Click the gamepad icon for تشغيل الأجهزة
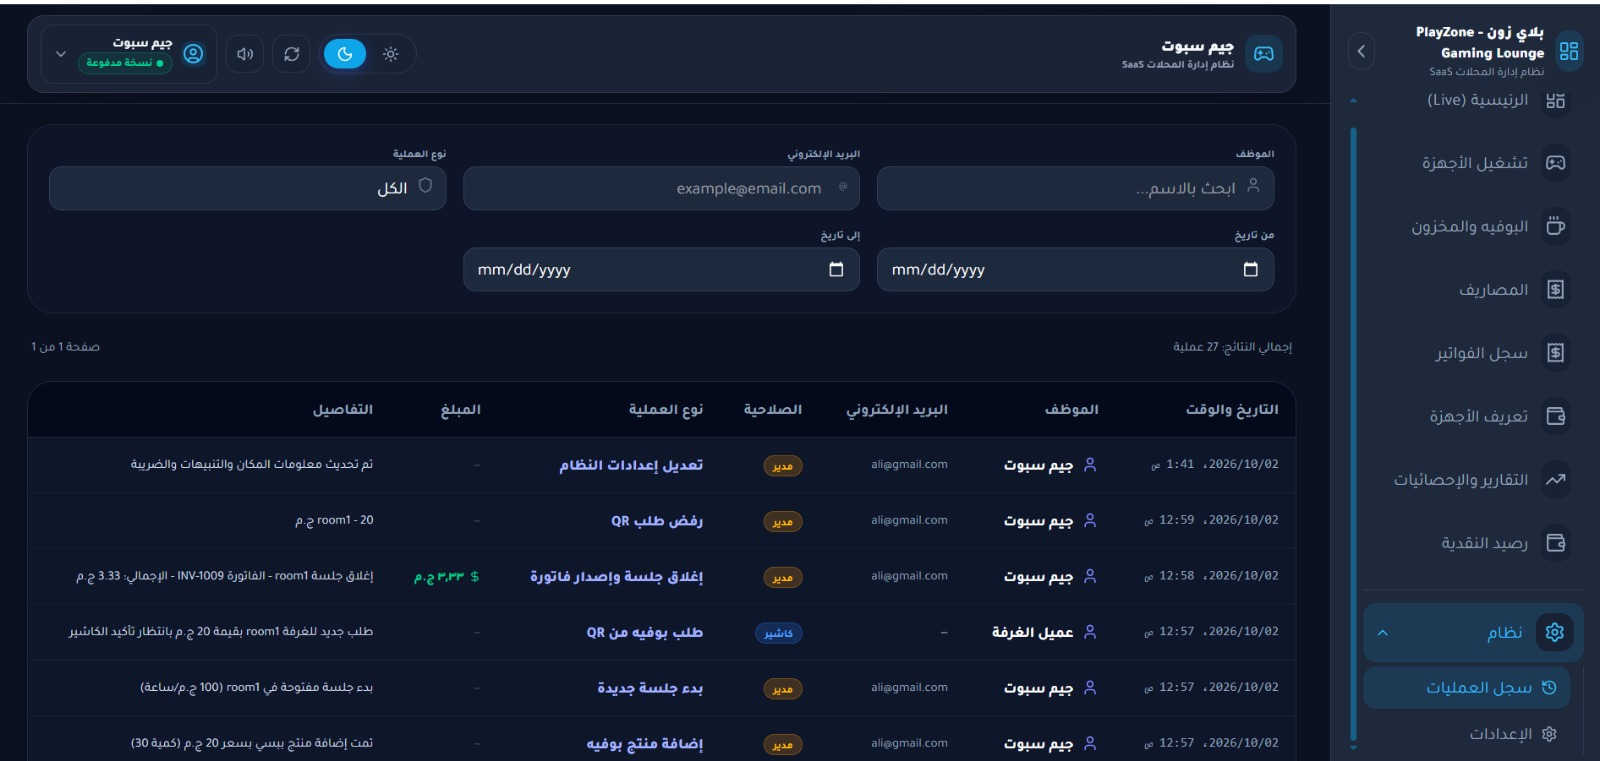The image size is (1600, 761). point(1555,162)
